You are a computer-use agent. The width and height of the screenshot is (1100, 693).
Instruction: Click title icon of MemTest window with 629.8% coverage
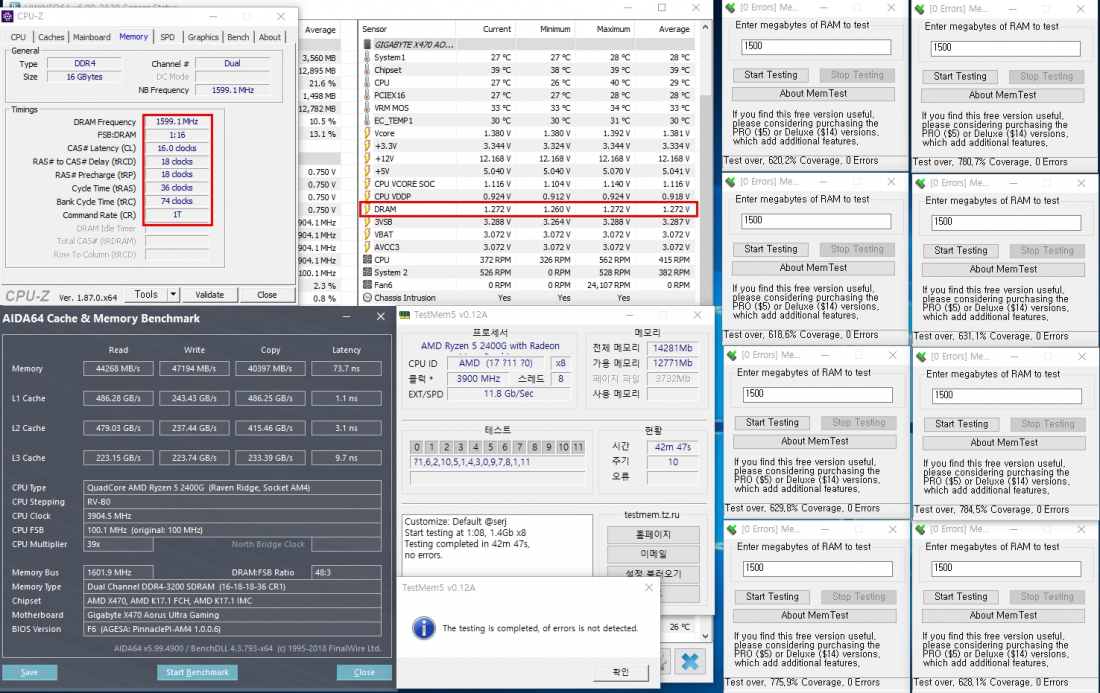point(732,356)
